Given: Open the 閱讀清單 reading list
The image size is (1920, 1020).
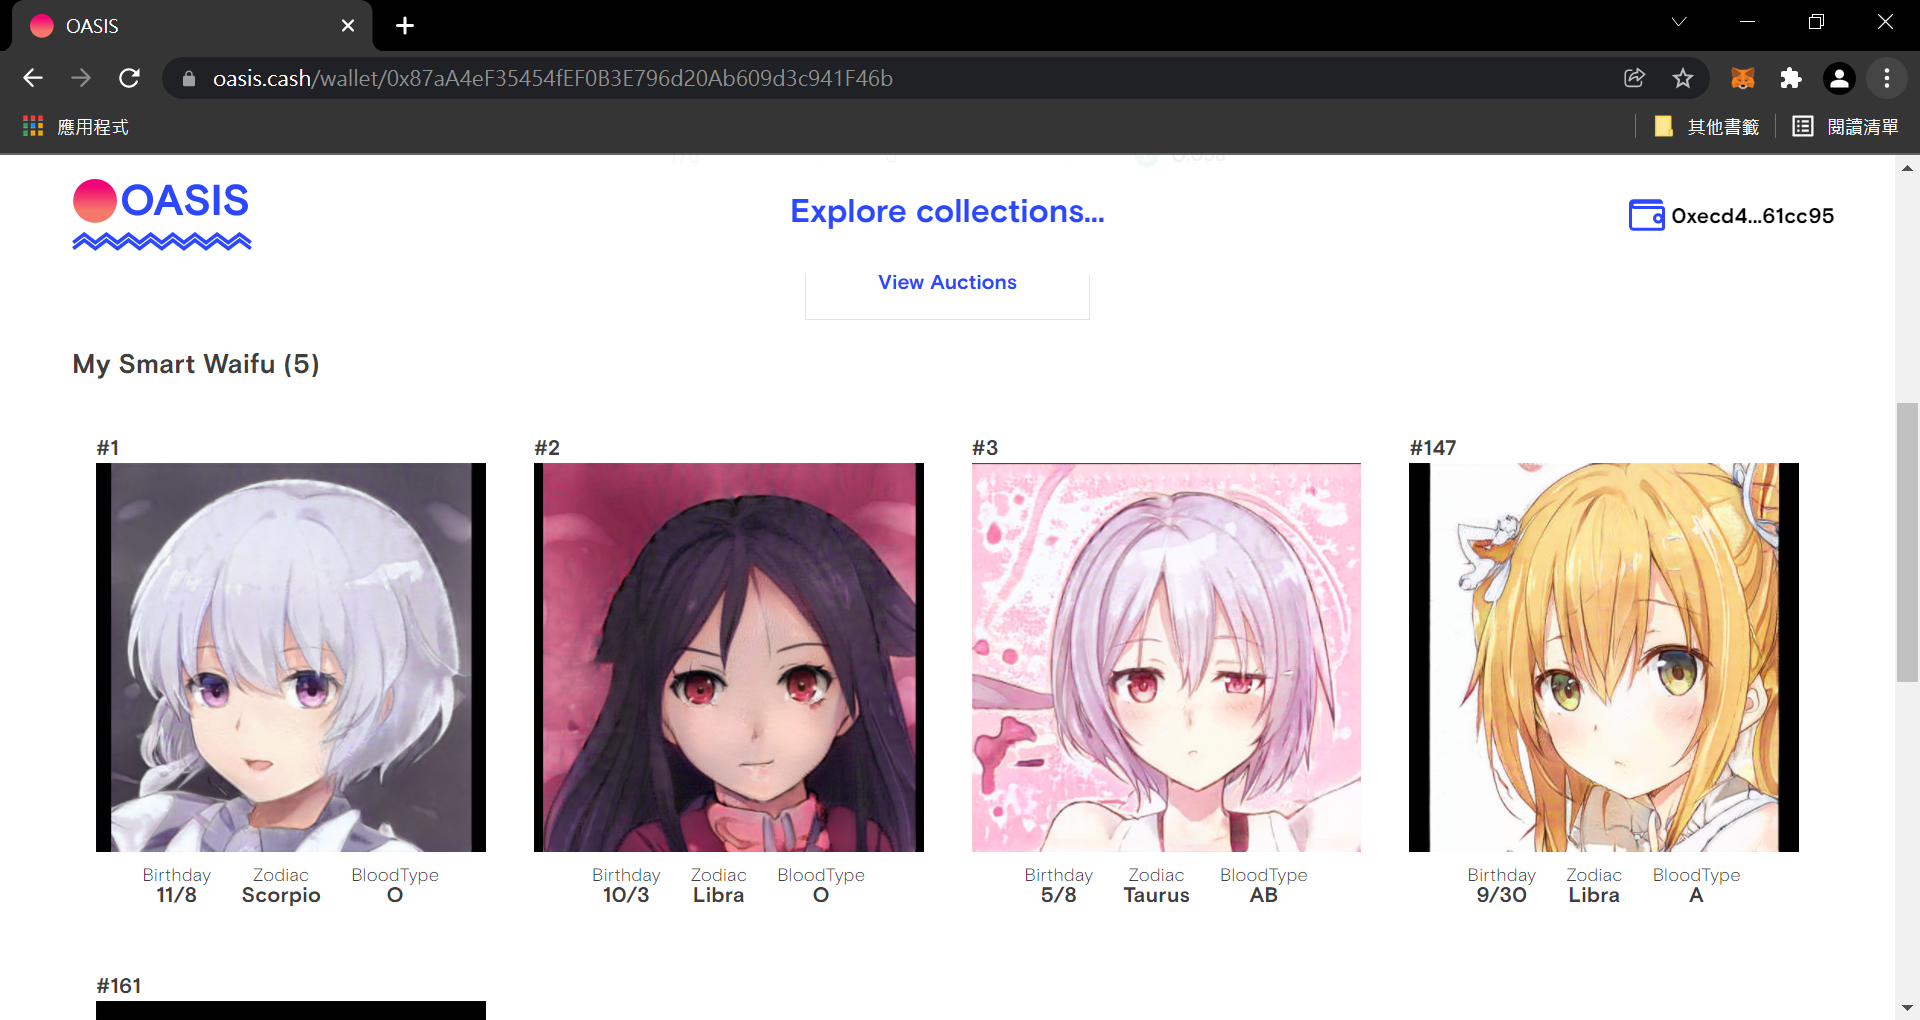Looking at the screenshot, I should point(1846,127).
